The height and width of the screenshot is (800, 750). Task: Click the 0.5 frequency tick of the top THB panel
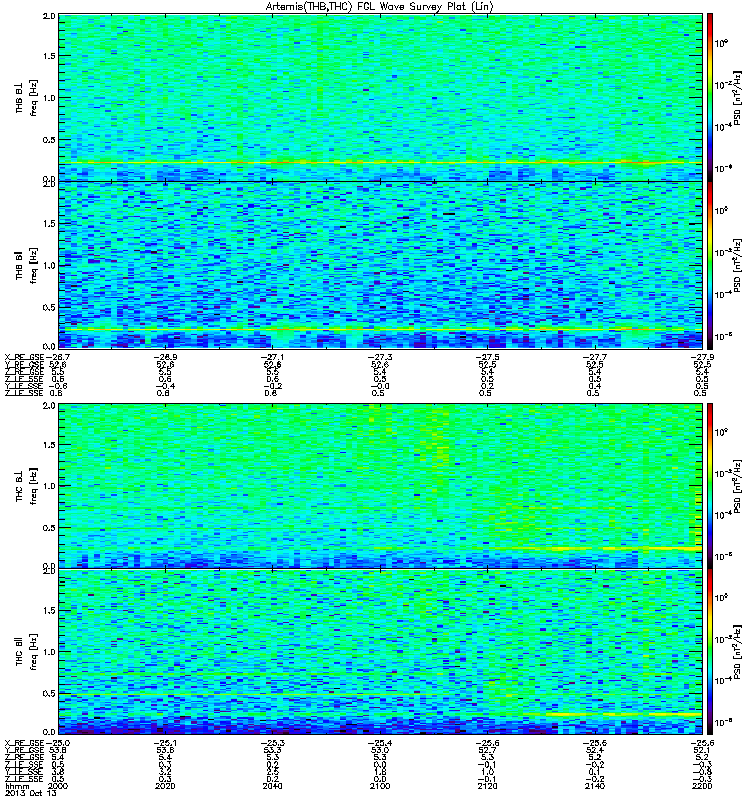click(x=49, y=140)
